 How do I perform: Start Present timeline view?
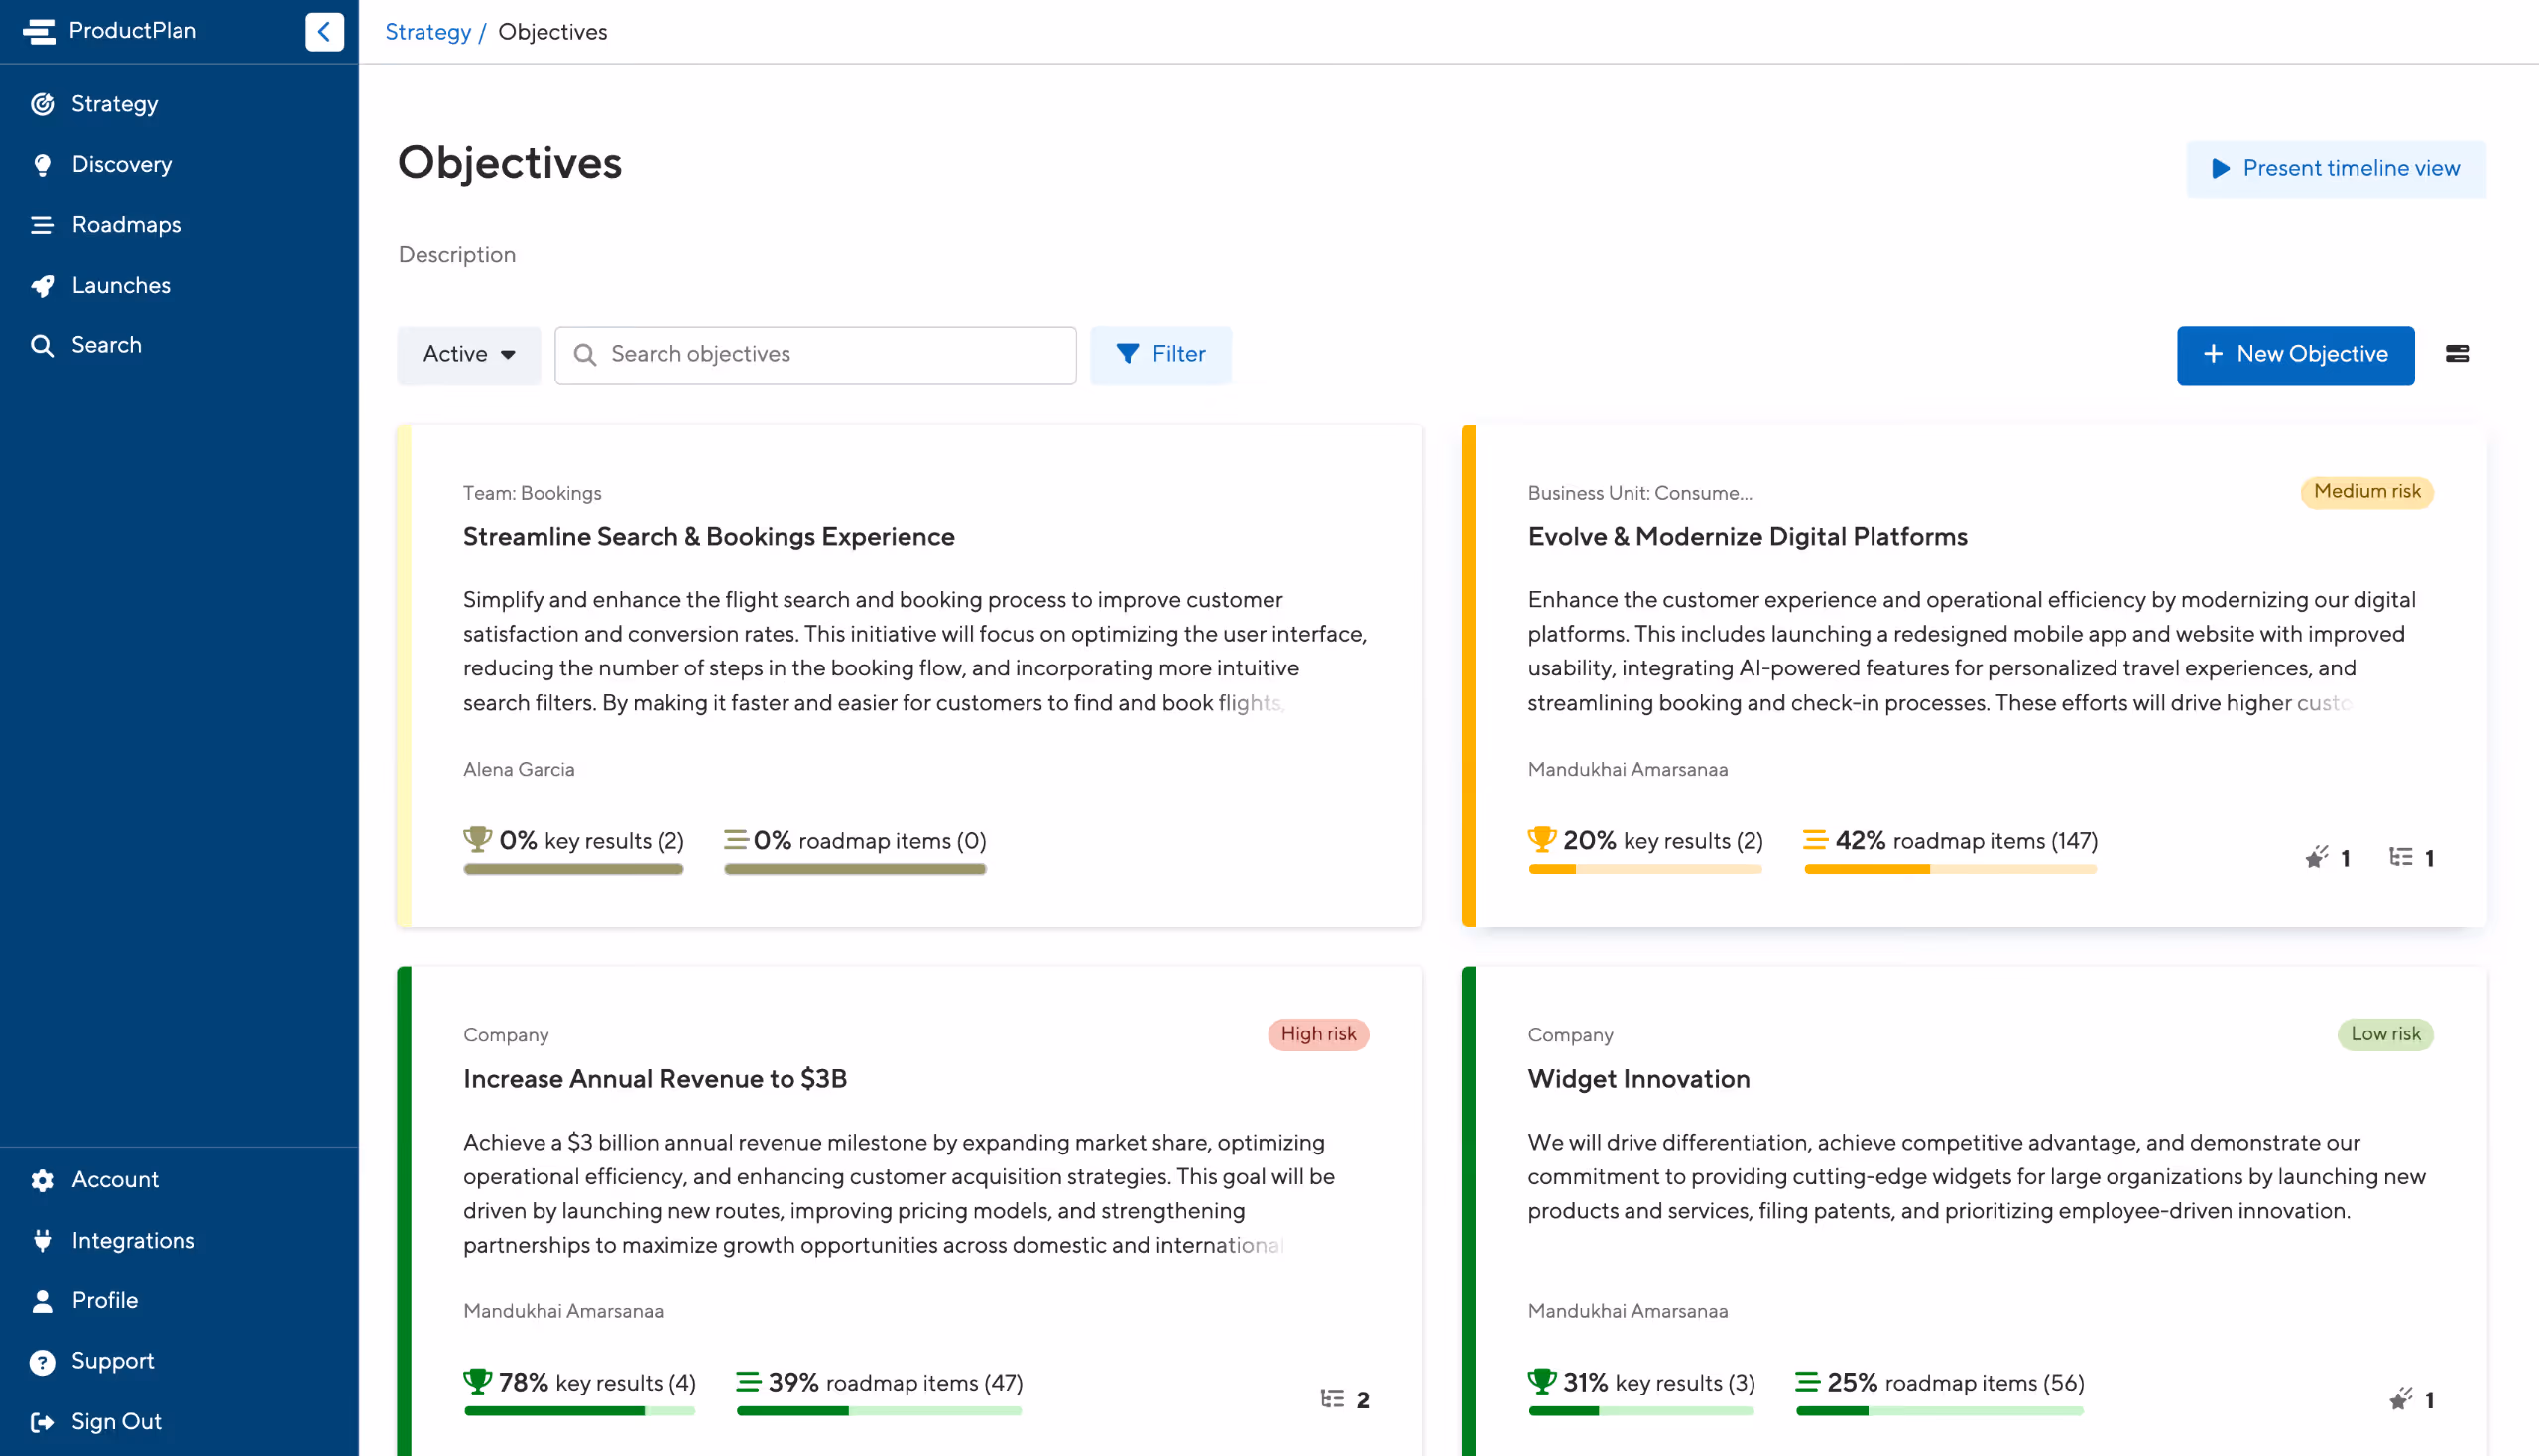(x=2335, y=169)
